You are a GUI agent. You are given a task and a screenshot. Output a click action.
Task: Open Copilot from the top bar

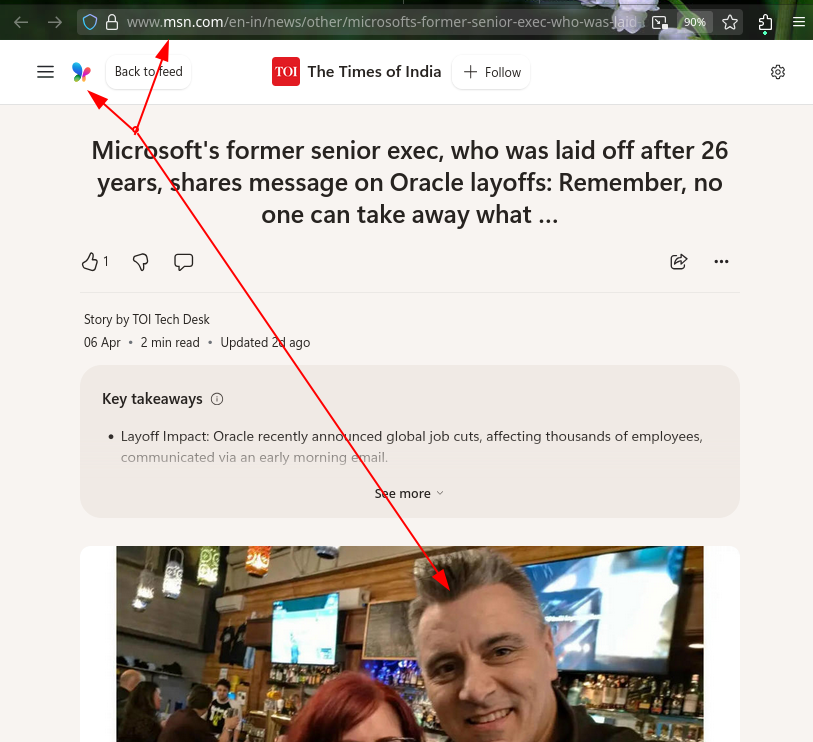click(81, 72)
